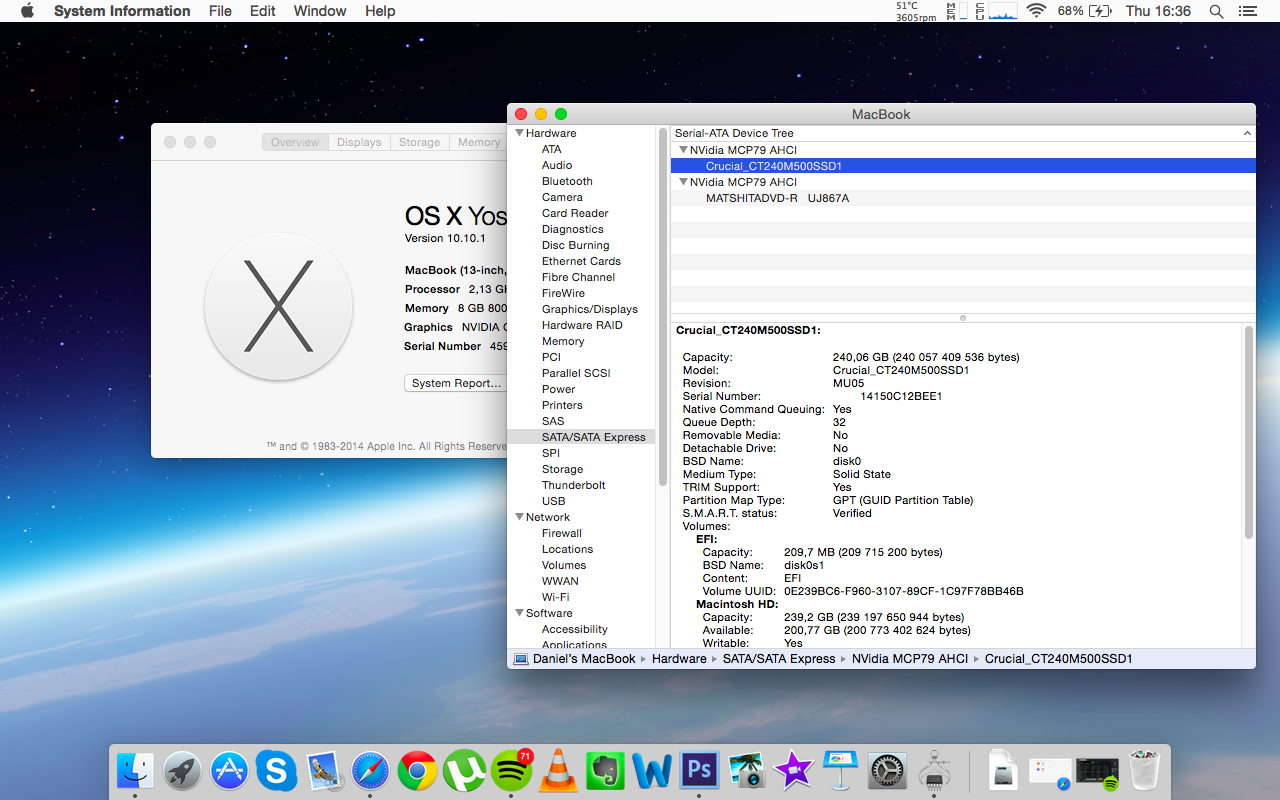Viewport: 1280px width, 800px height.
Task: Select Graphics/Displays in Hardware list
Action: click(590, 309)
